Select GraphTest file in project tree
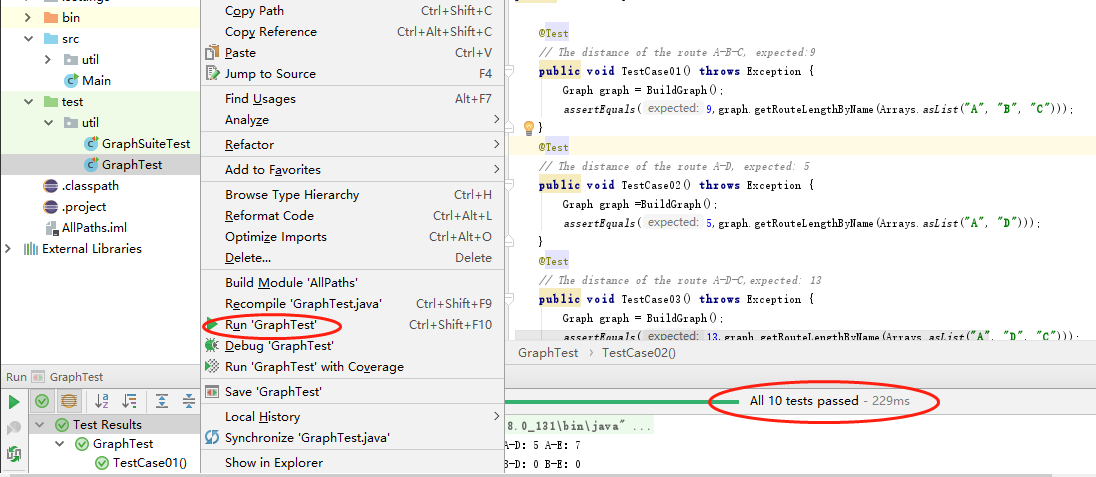1096x477 pixels. (x=132, y=164)
